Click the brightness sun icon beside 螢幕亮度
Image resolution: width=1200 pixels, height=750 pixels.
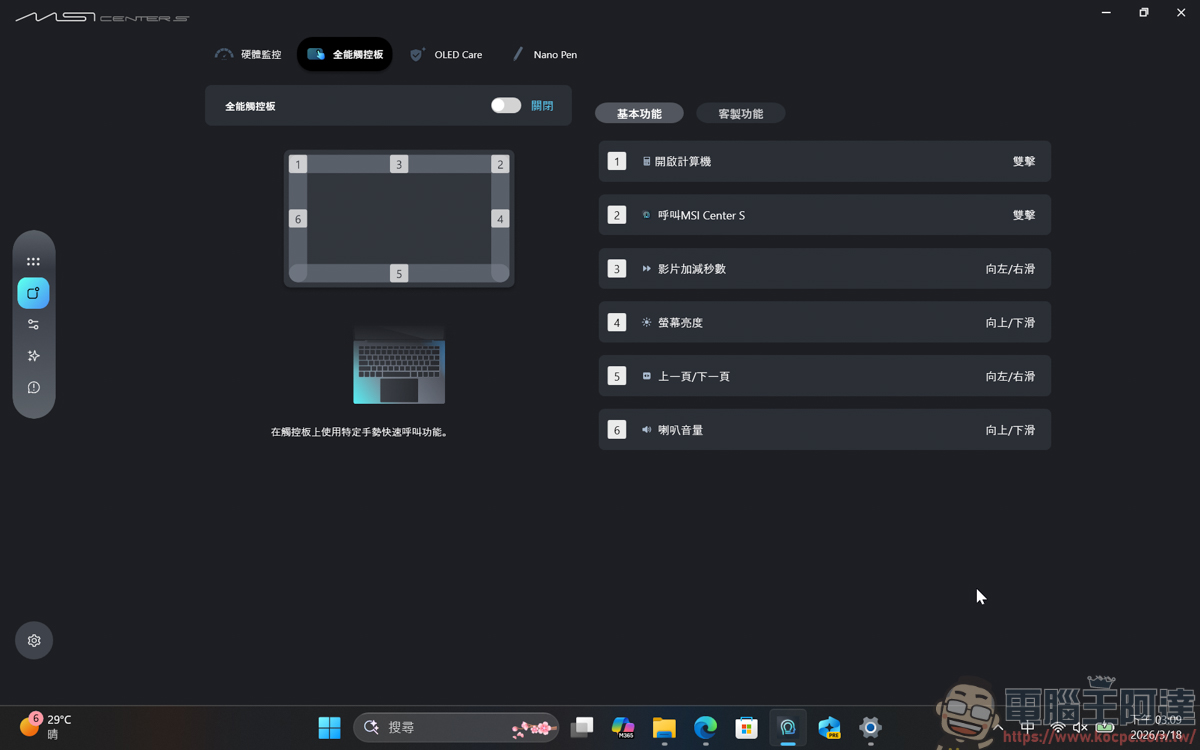645,322
